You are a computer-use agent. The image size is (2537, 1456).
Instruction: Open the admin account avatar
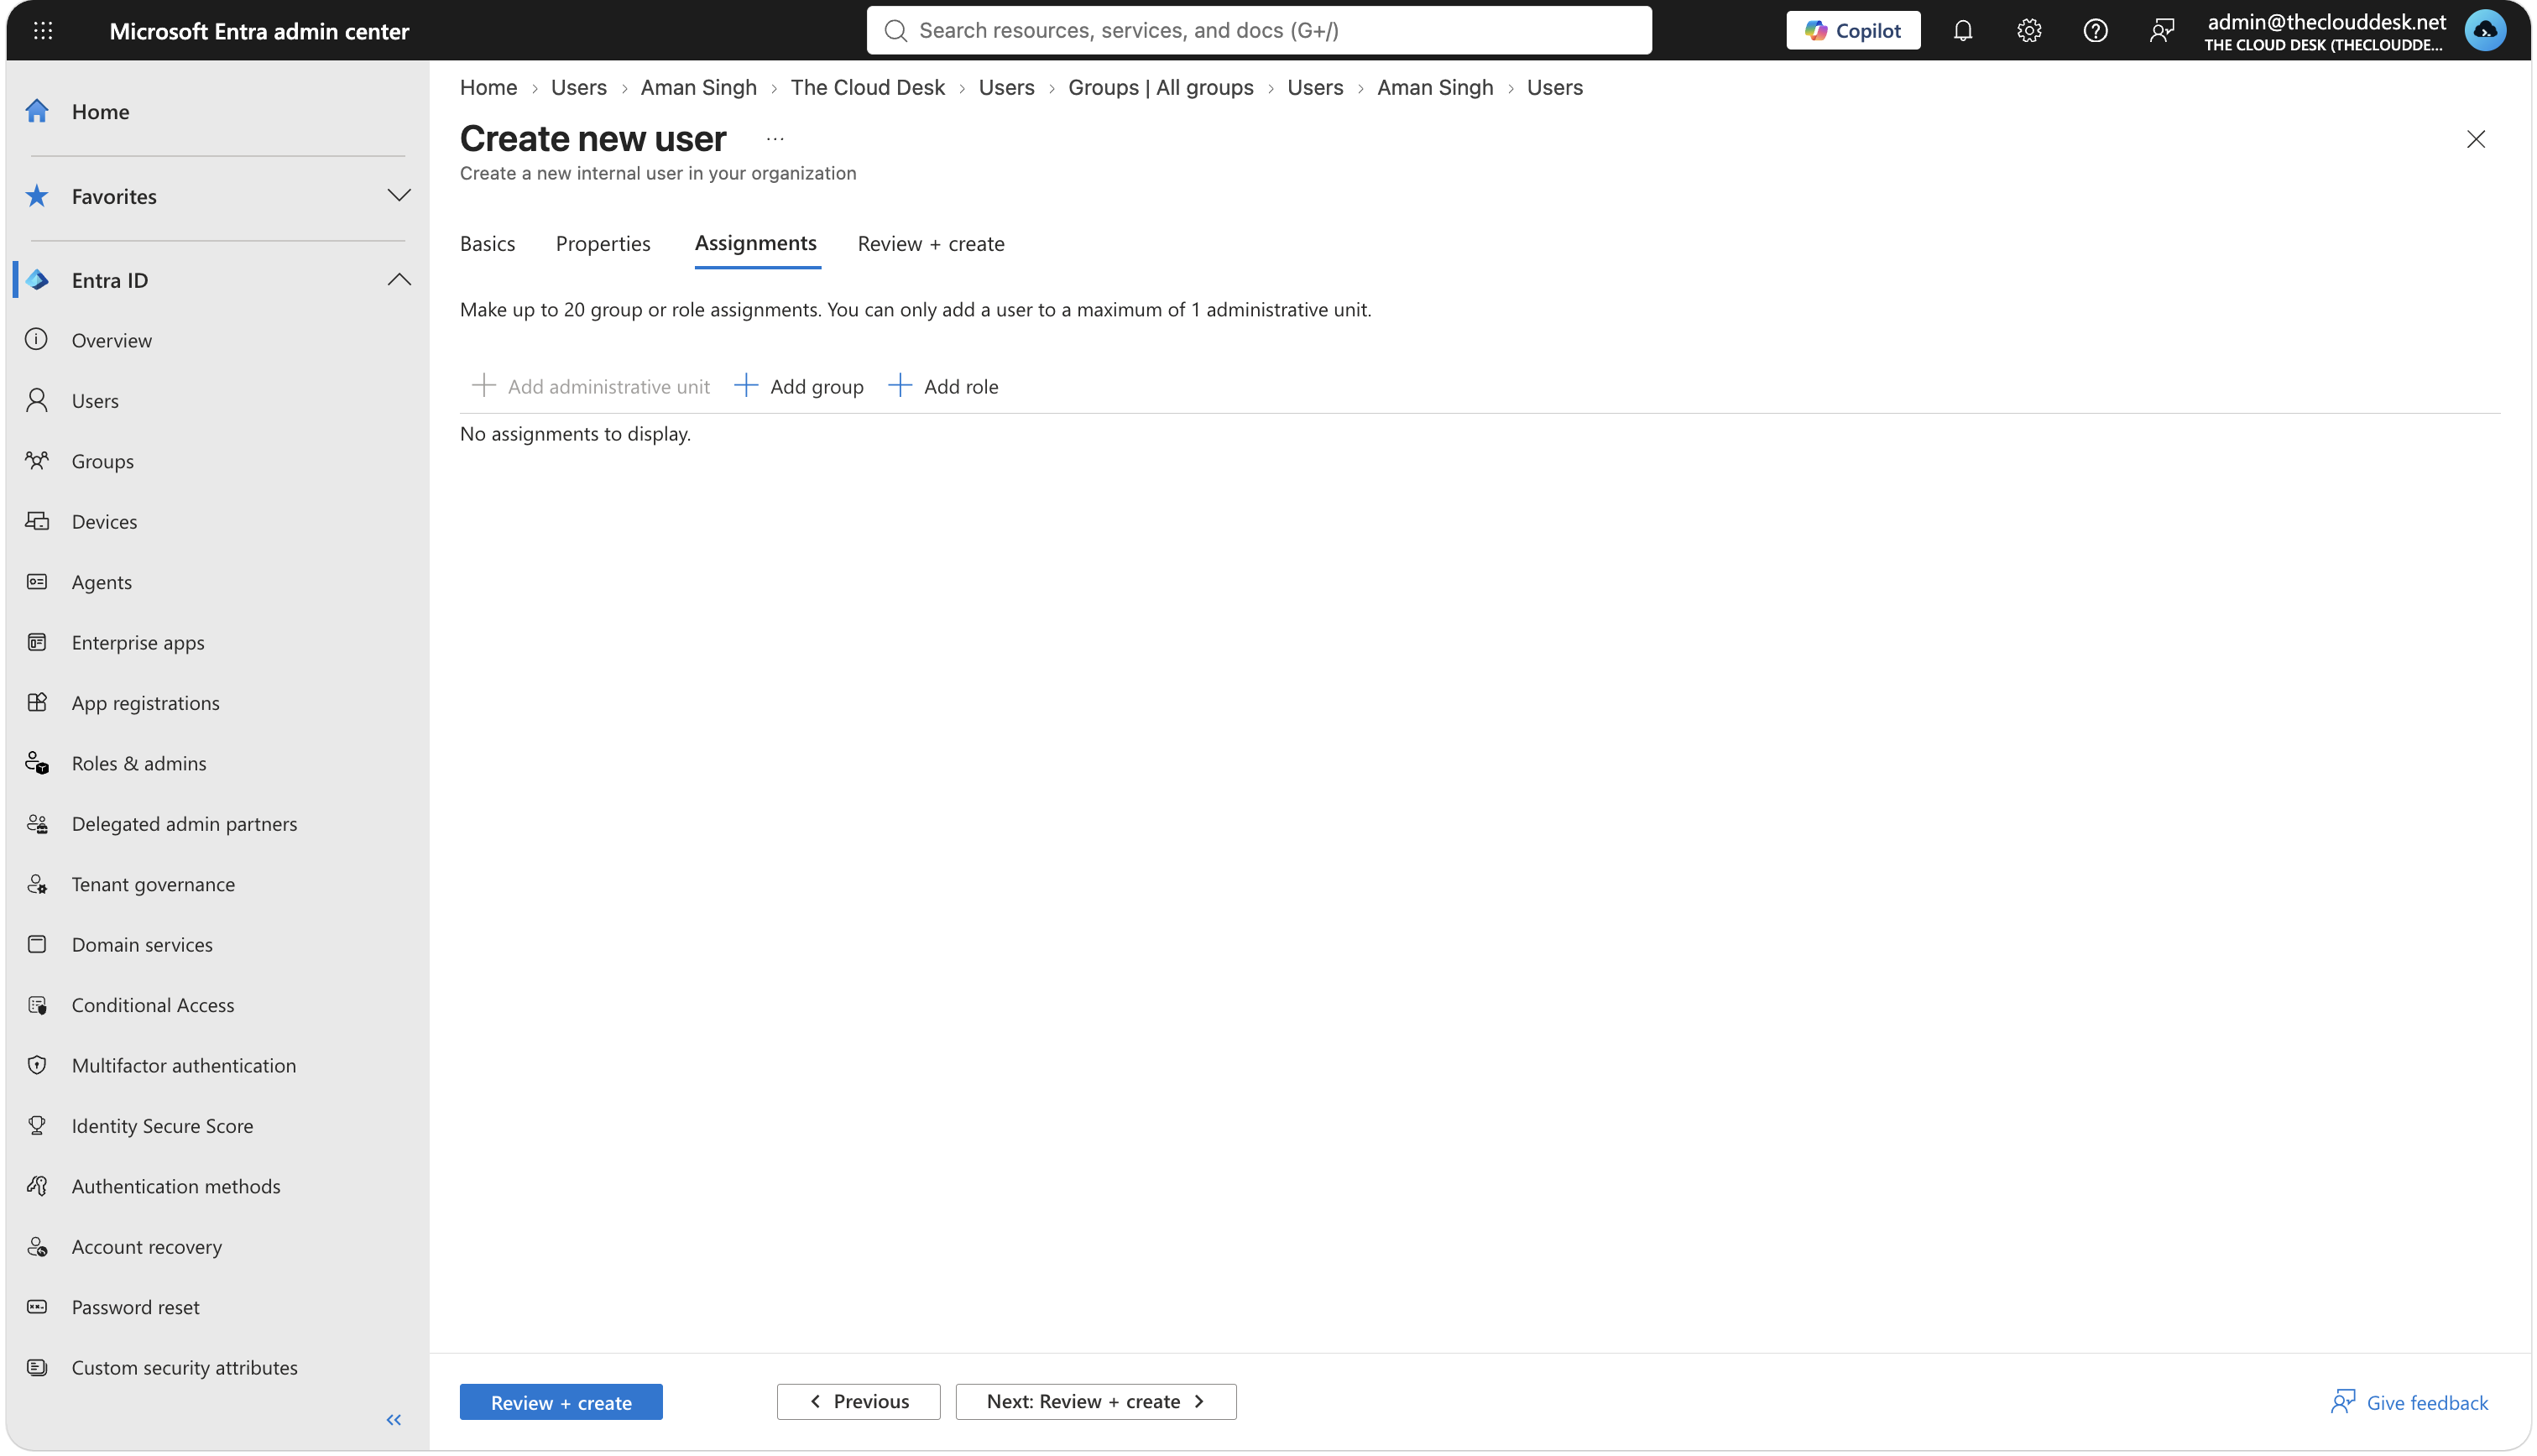tap(2486, 30)
